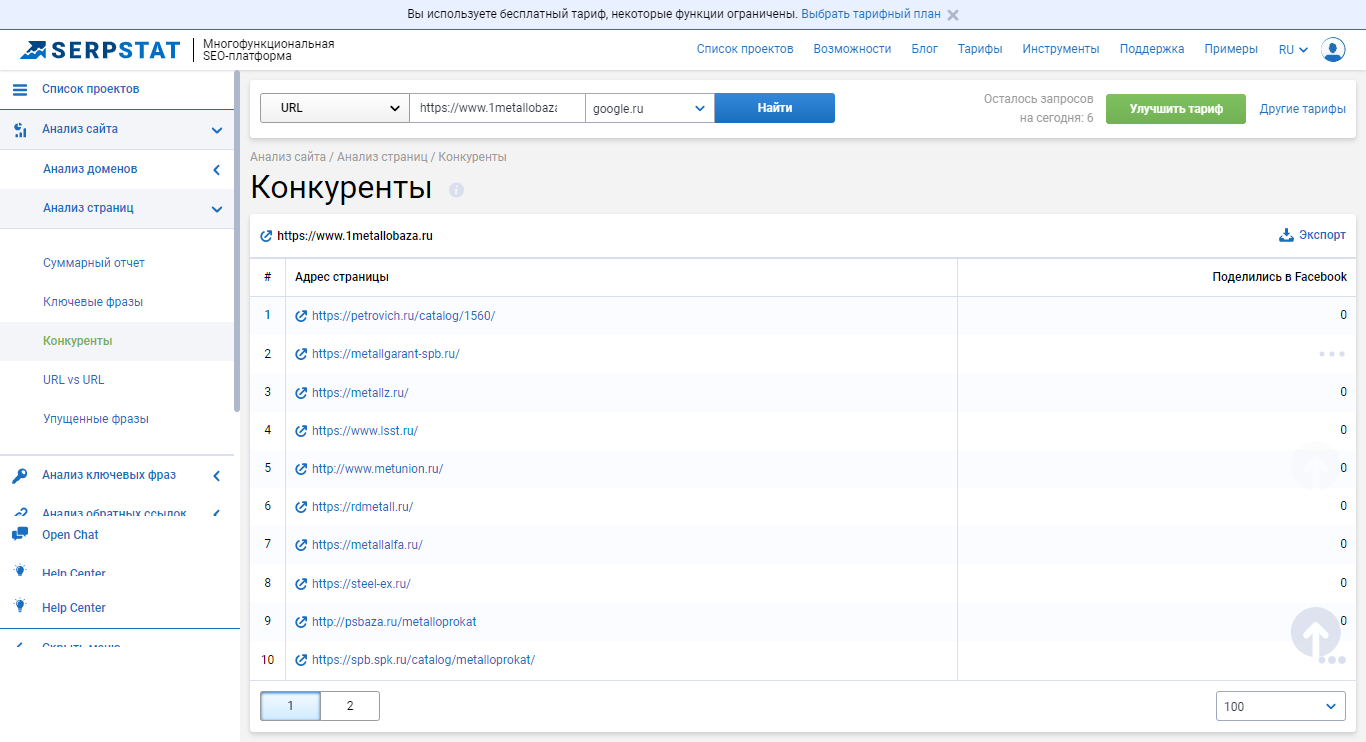1366x742 pixels.
Task: Click the key icon for Анализ ключевых фраз
Action: pyautogui.click(x=20, y=475)
